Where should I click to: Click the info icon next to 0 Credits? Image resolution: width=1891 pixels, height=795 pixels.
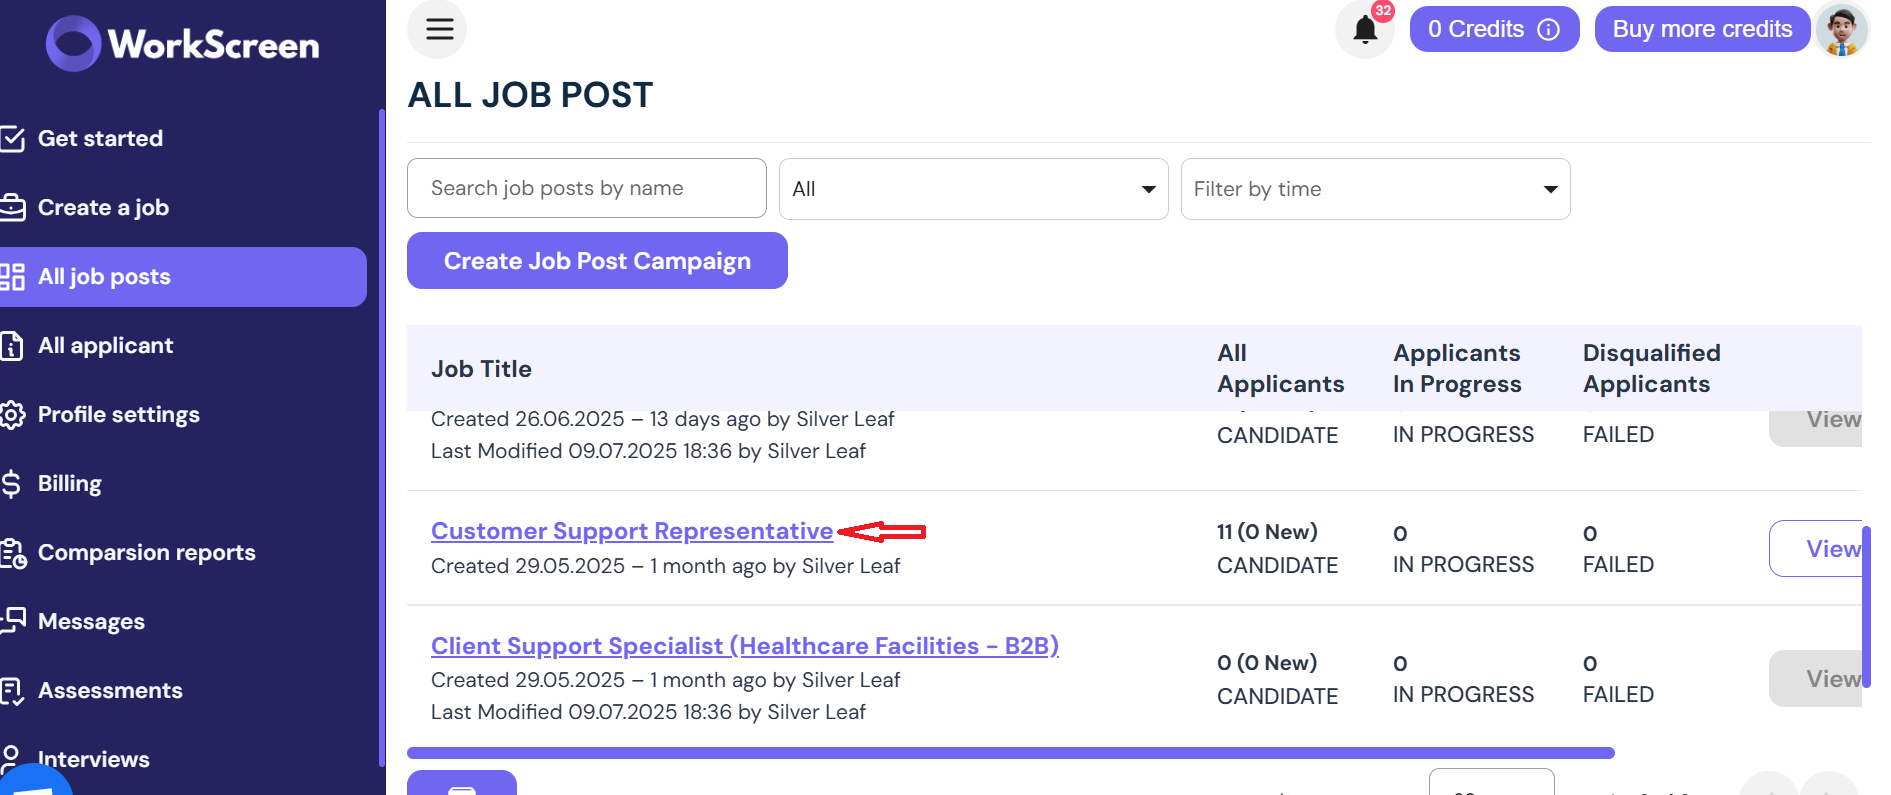[x=1548, y=30]
